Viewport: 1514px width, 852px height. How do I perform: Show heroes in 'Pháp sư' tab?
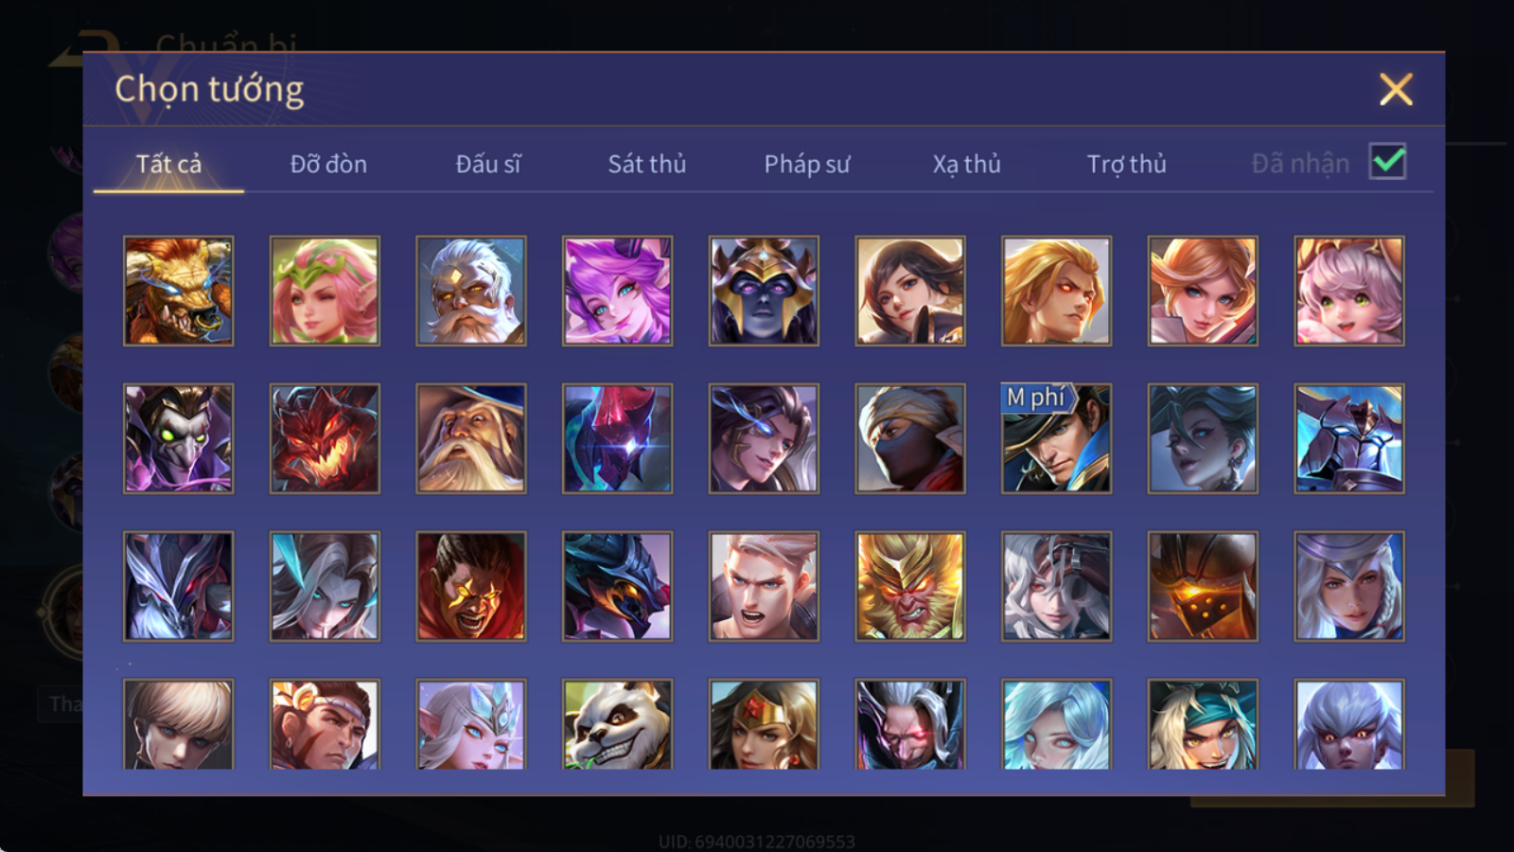point(807,164)
